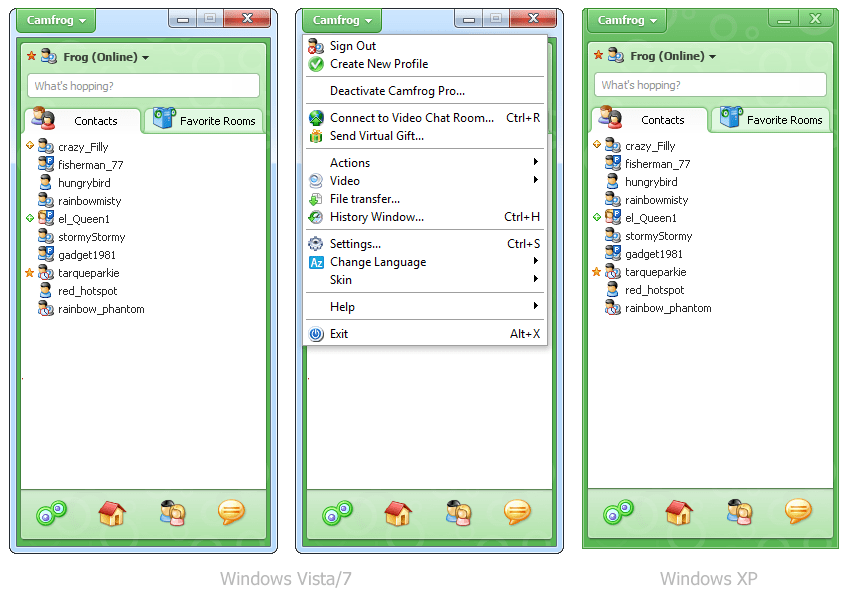Click avatar icon beside red_hotspot in XP window
This screenshot has height=600, width=850.
click(613, 289)
